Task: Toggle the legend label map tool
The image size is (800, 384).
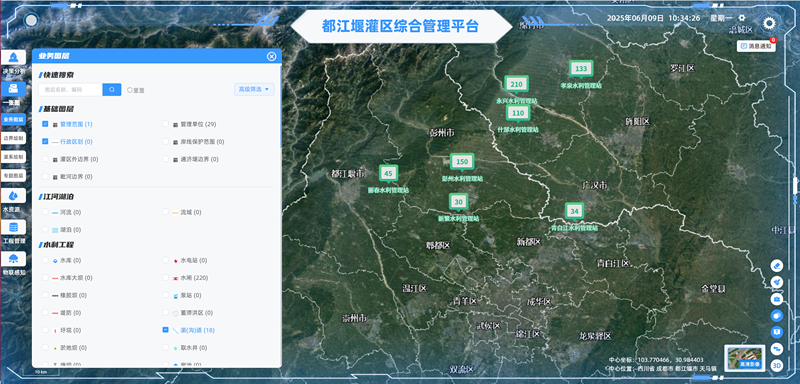Action: [777, 332]
